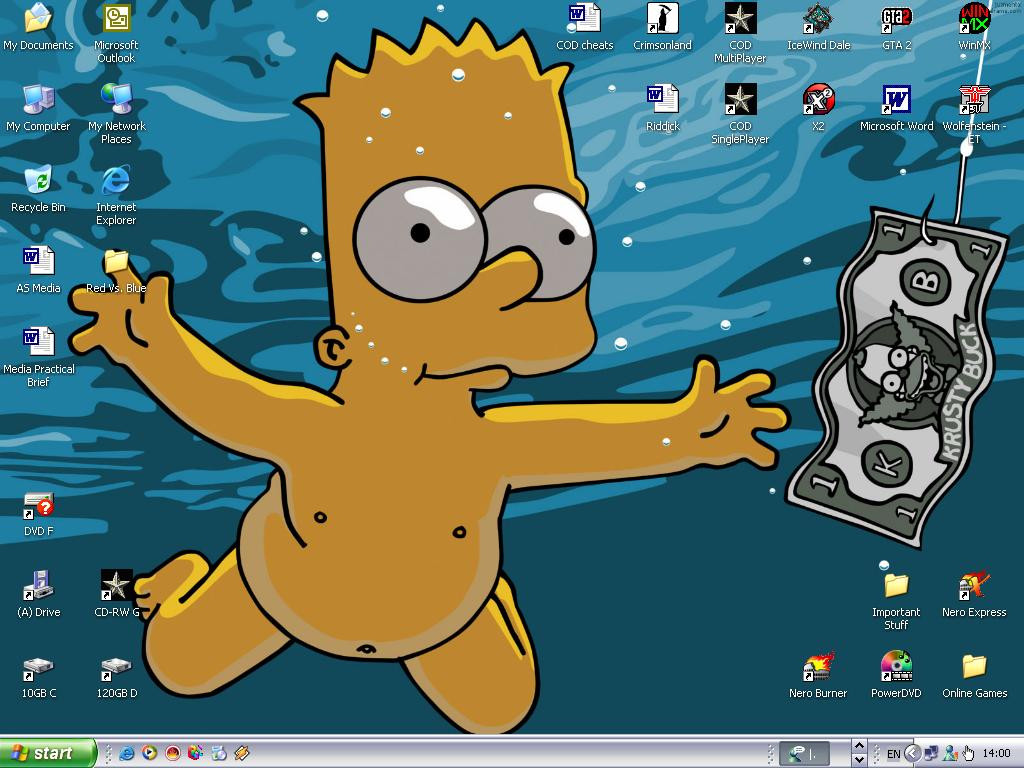Image resolution: width=1024 pixels, height=768 pixels.
Task: Select the COD MultiPlayer shortcut
Action: [740, 33]
